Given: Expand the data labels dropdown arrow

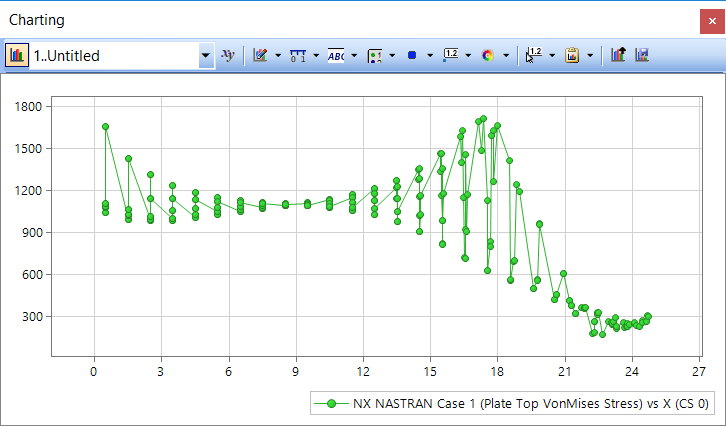Looking at the screenshot, I should click(468, 56).
